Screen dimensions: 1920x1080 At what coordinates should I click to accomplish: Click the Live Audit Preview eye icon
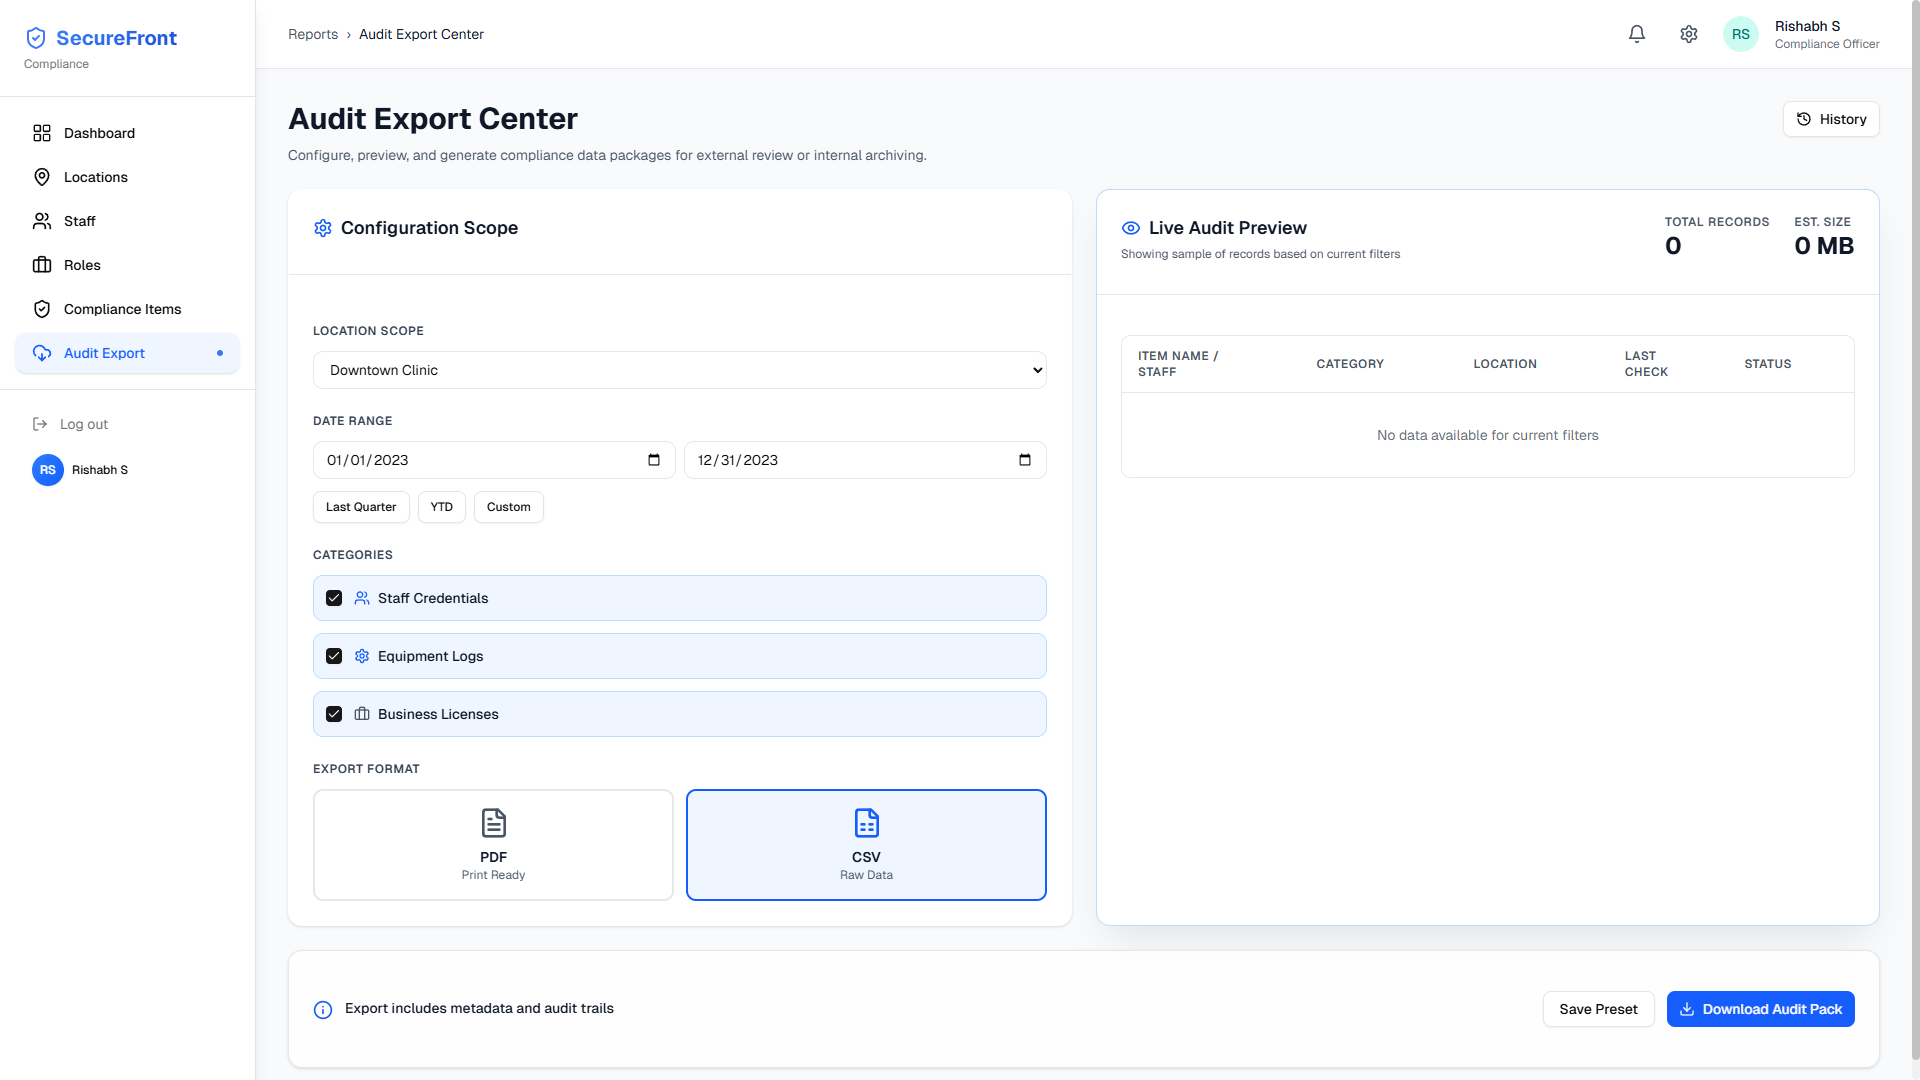click(1131, 228)
